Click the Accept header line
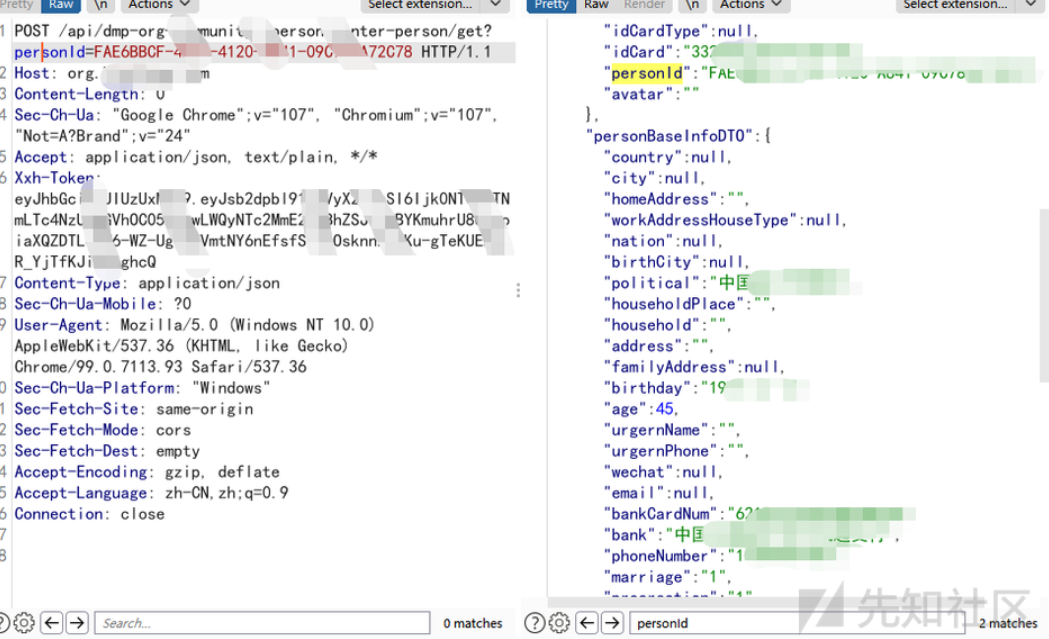The width and height of the screenshot is (1049, 639). click(x=196, y=157)
